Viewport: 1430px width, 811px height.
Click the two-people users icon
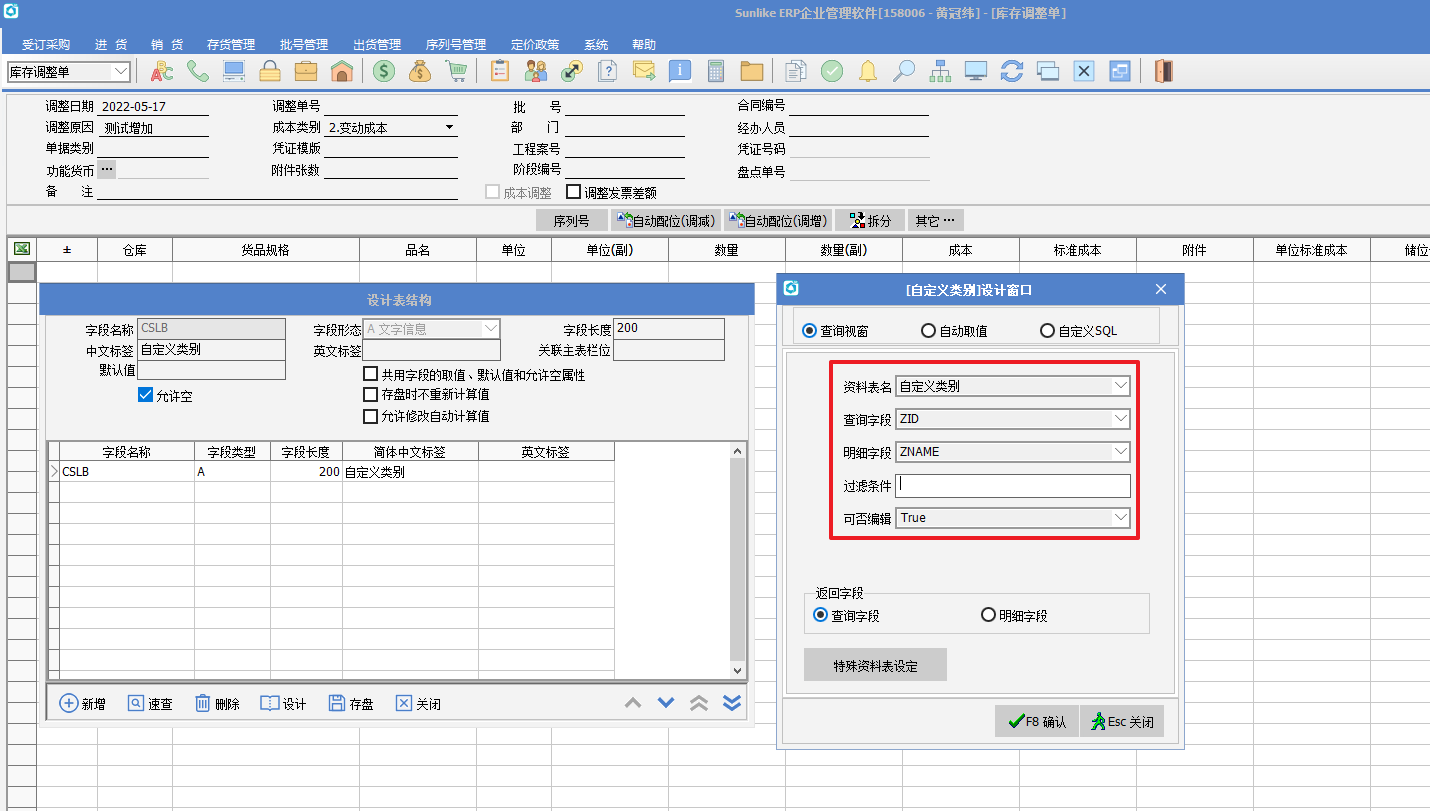point(536,71)
